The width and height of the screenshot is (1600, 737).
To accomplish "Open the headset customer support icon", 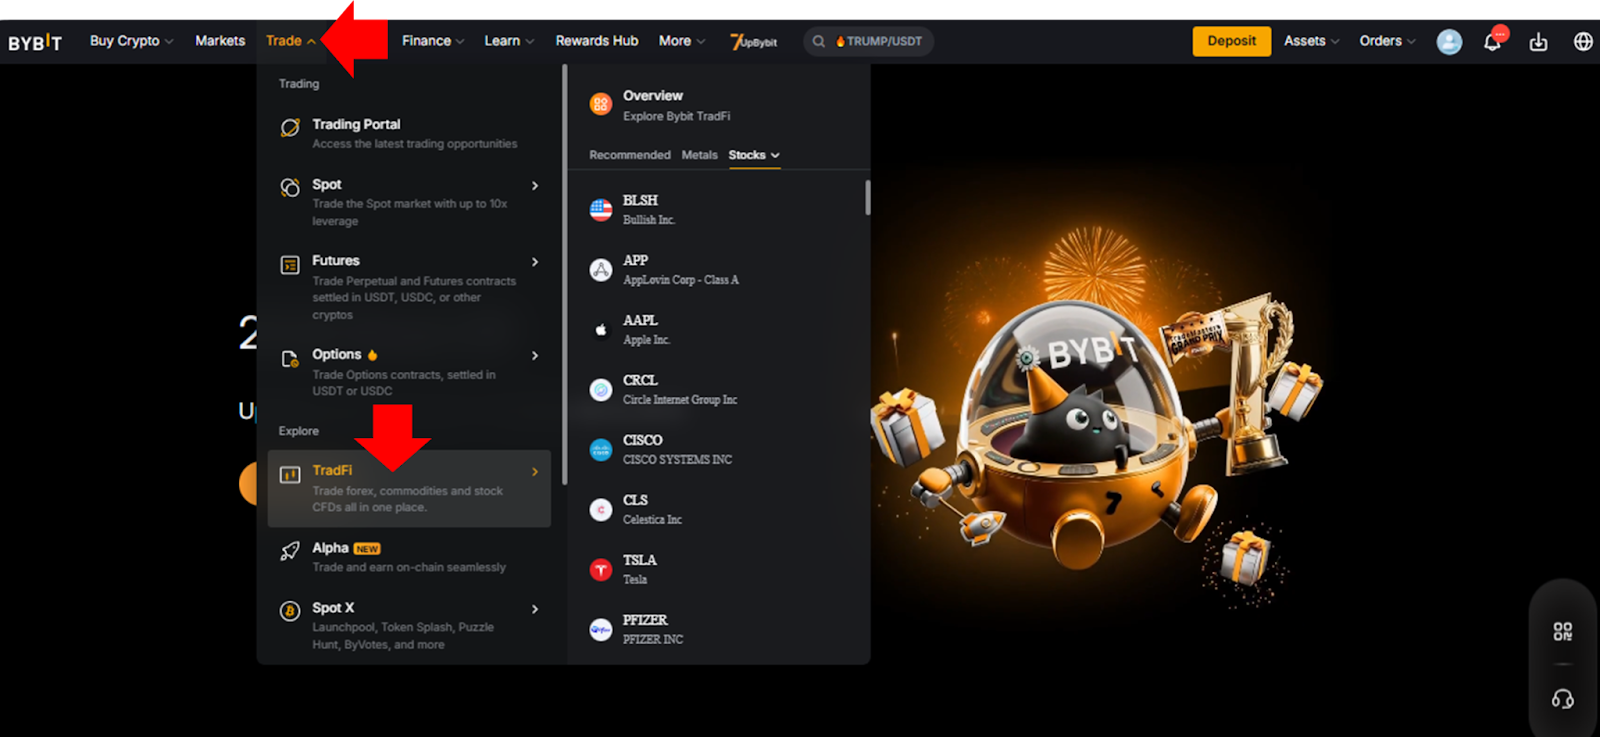I will click(1562, 699).
